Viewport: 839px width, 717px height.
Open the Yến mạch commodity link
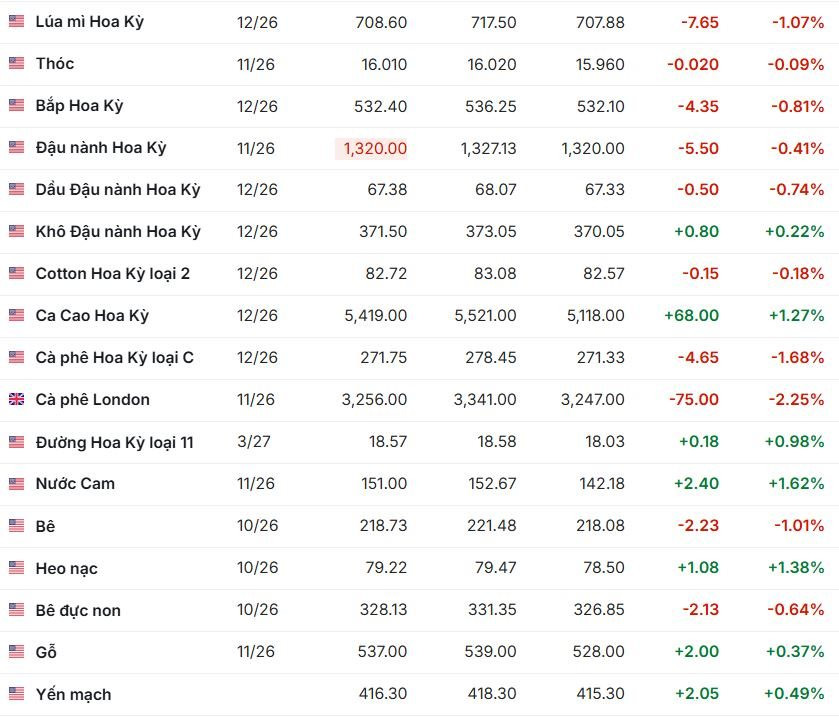[74, 694]
